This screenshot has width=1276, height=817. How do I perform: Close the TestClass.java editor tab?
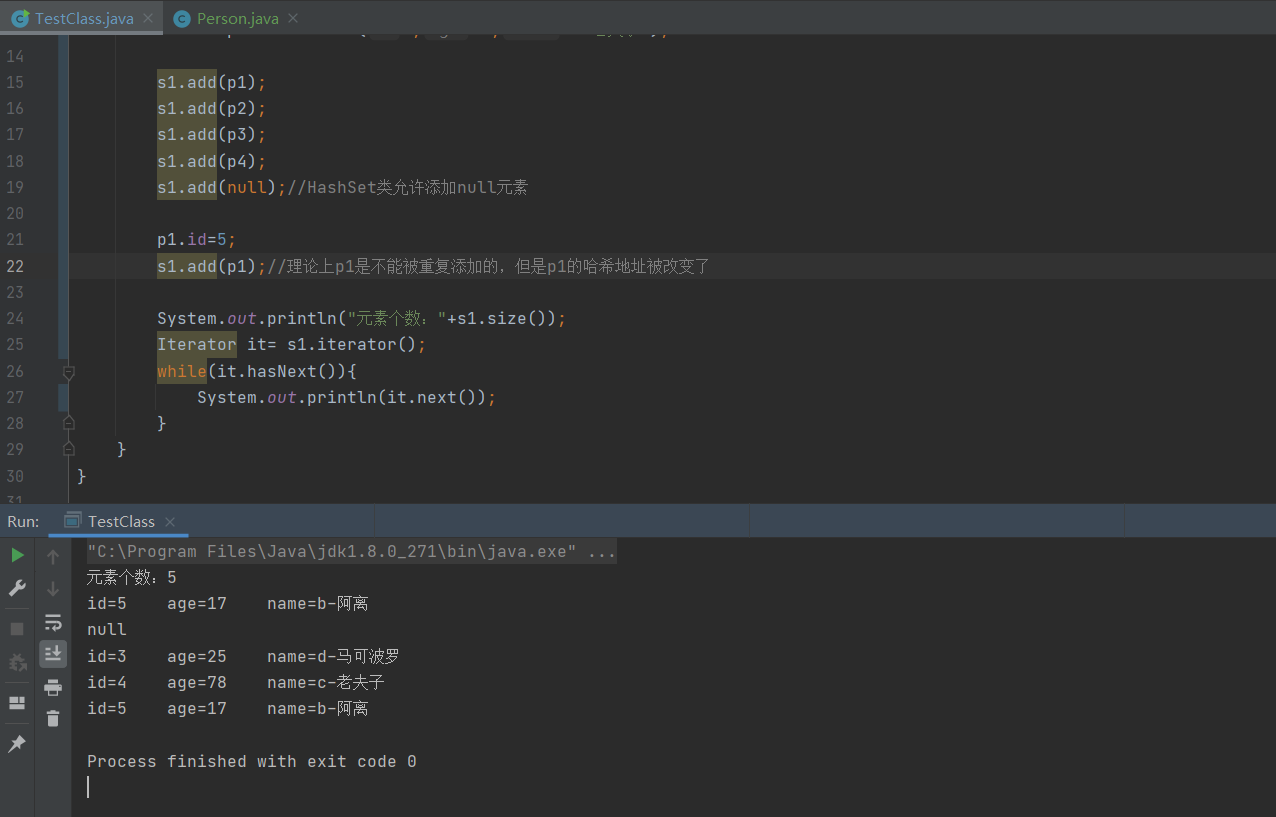coord(147,18)
